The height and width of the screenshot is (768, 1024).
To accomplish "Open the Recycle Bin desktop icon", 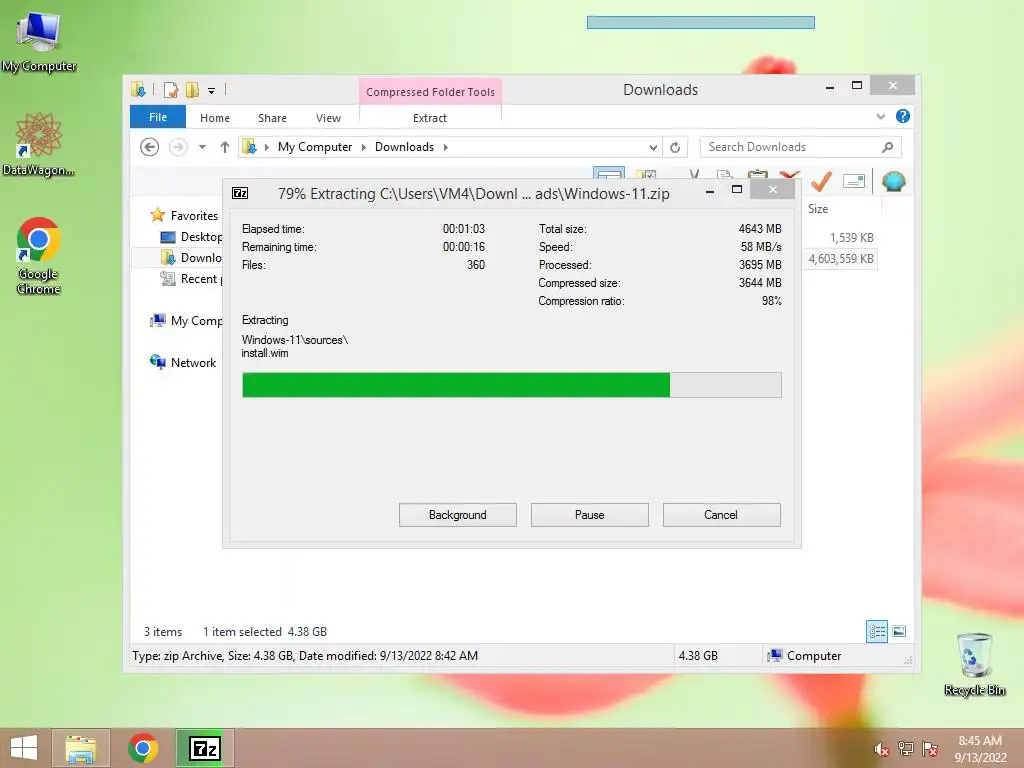I will [x=974, y=664].
